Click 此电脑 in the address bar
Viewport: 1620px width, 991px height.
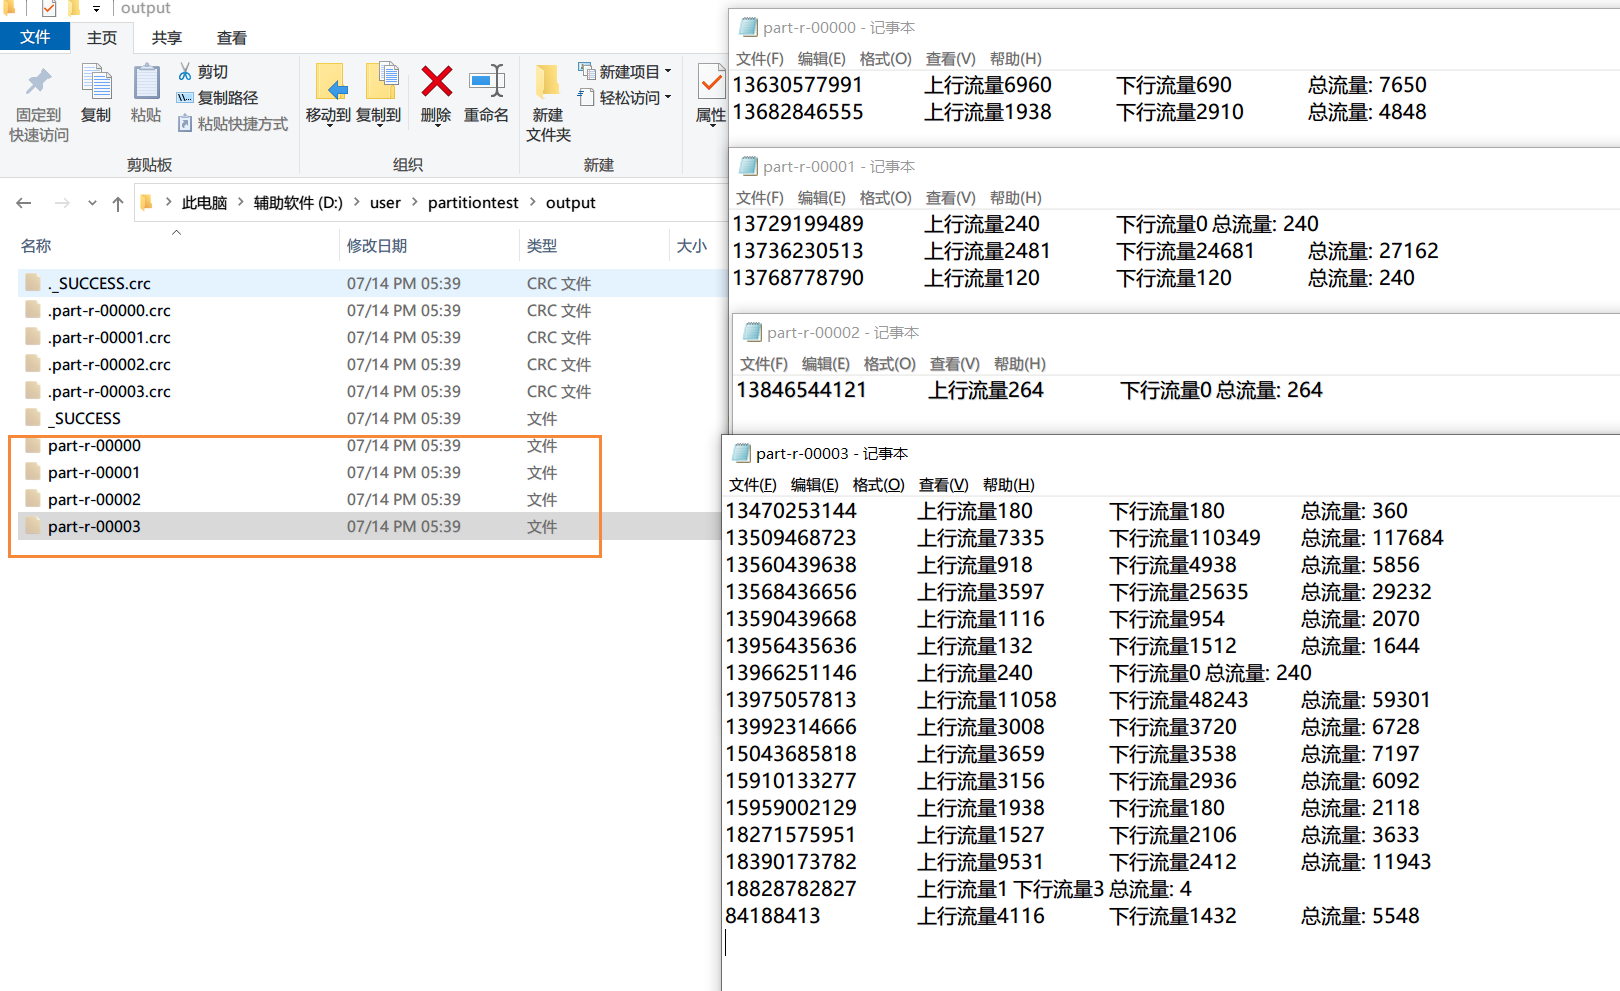pyautogui.click(x=204, y=203)
